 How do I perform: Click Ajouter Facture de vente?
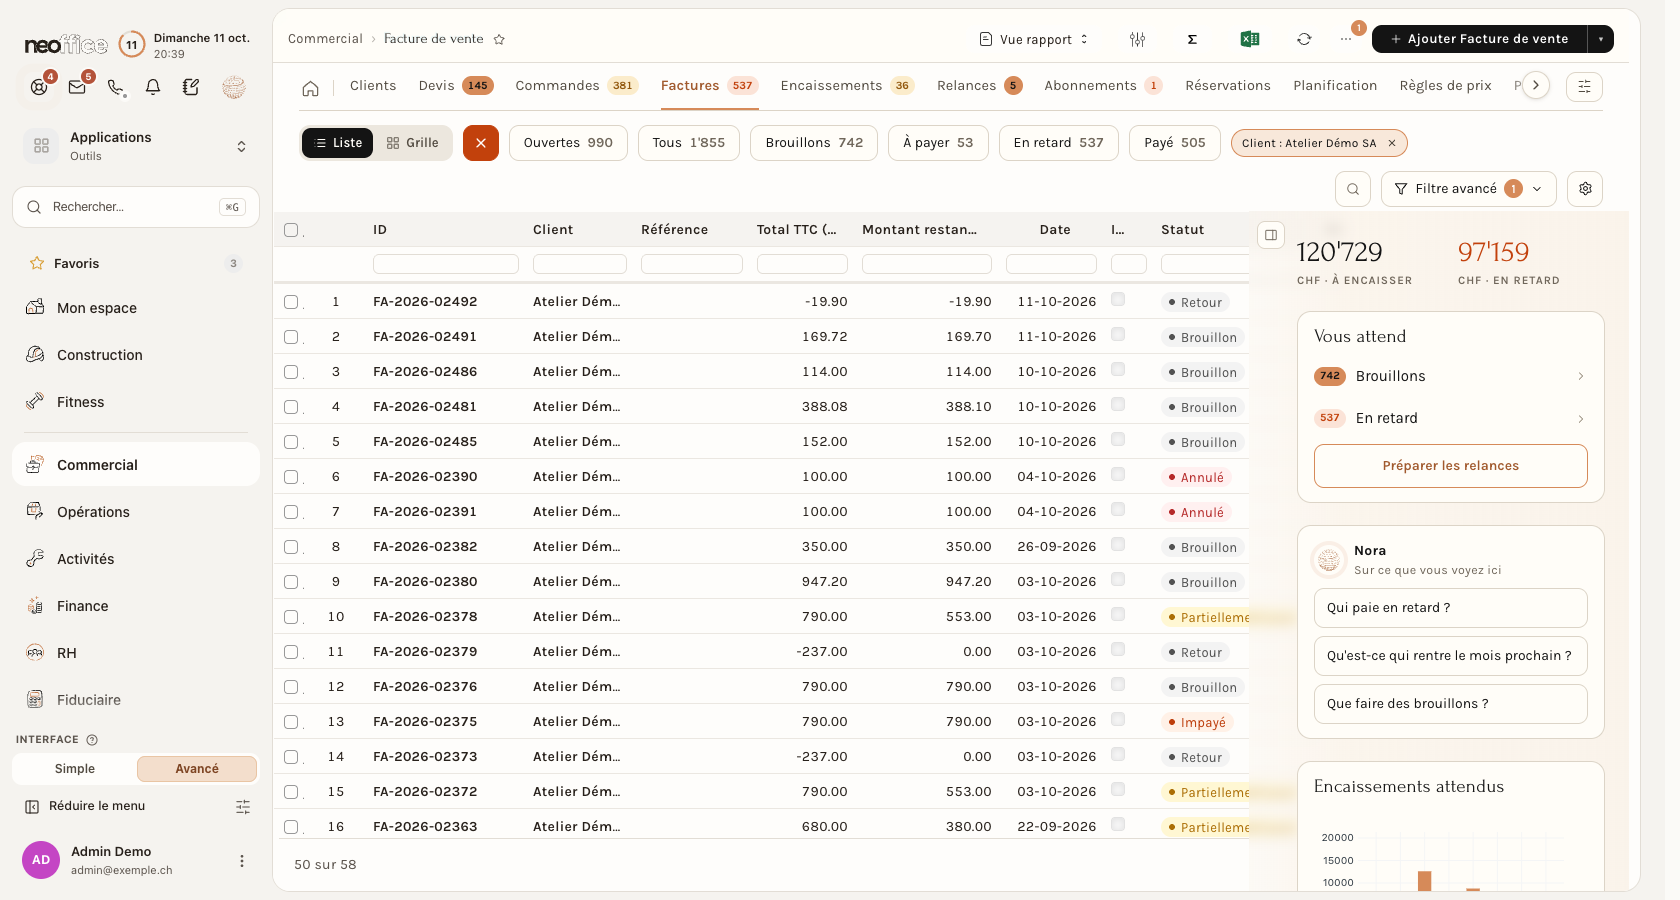[1479, 39]
